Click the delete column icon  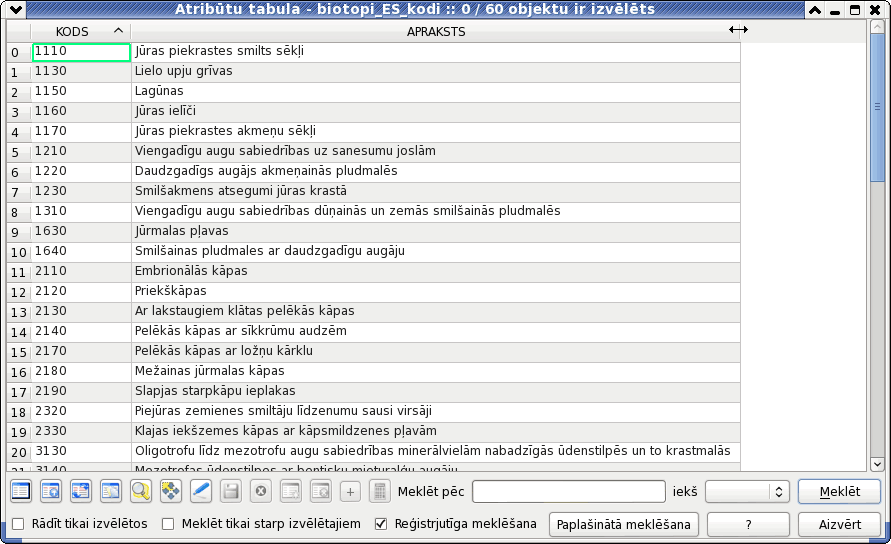click(x=320, y=491)
